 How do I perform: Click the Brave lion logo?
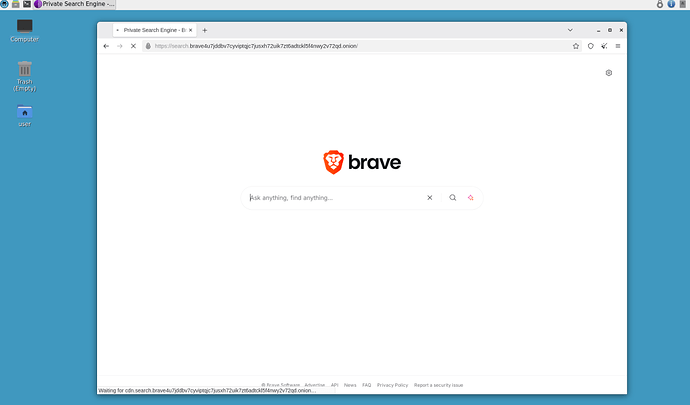coord(333,162)
